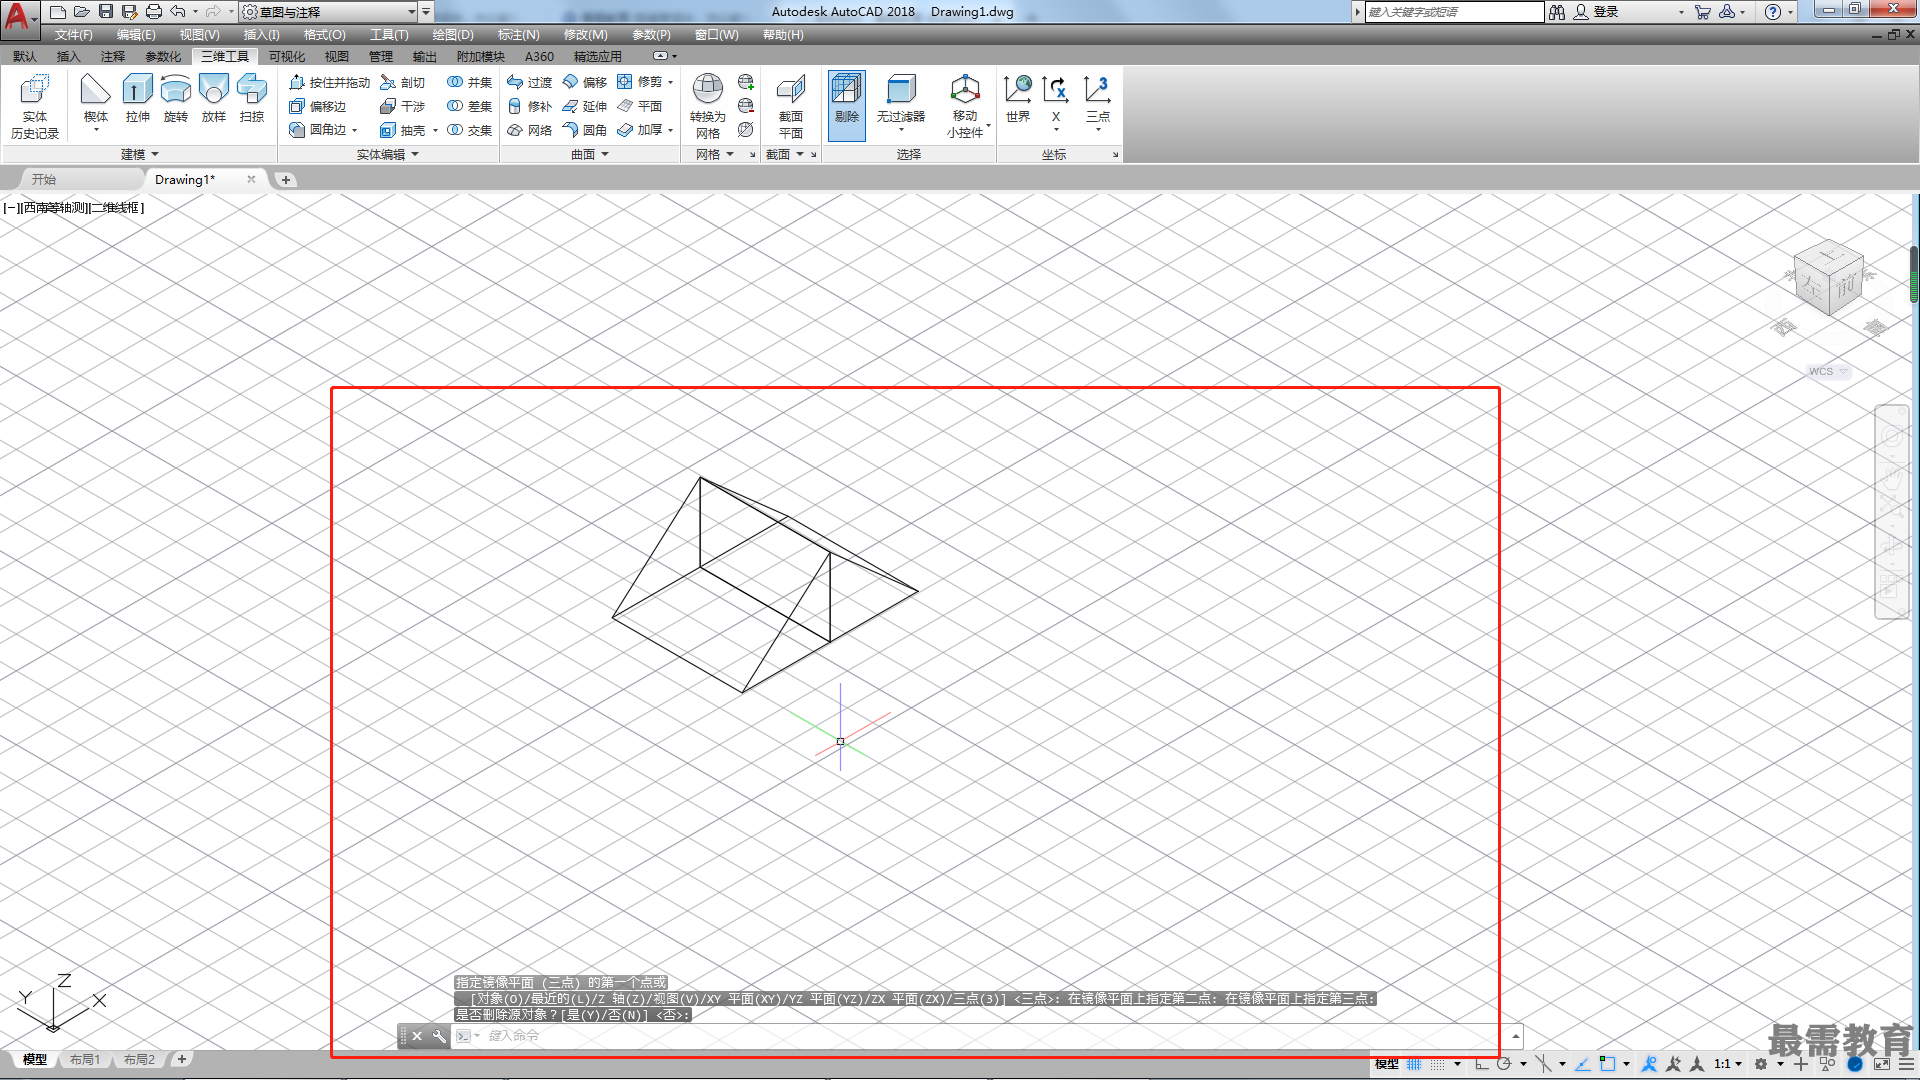Toggle ortho mode in status bar
Screen dimensions: 1920x1080
tap(1481, 1064)
